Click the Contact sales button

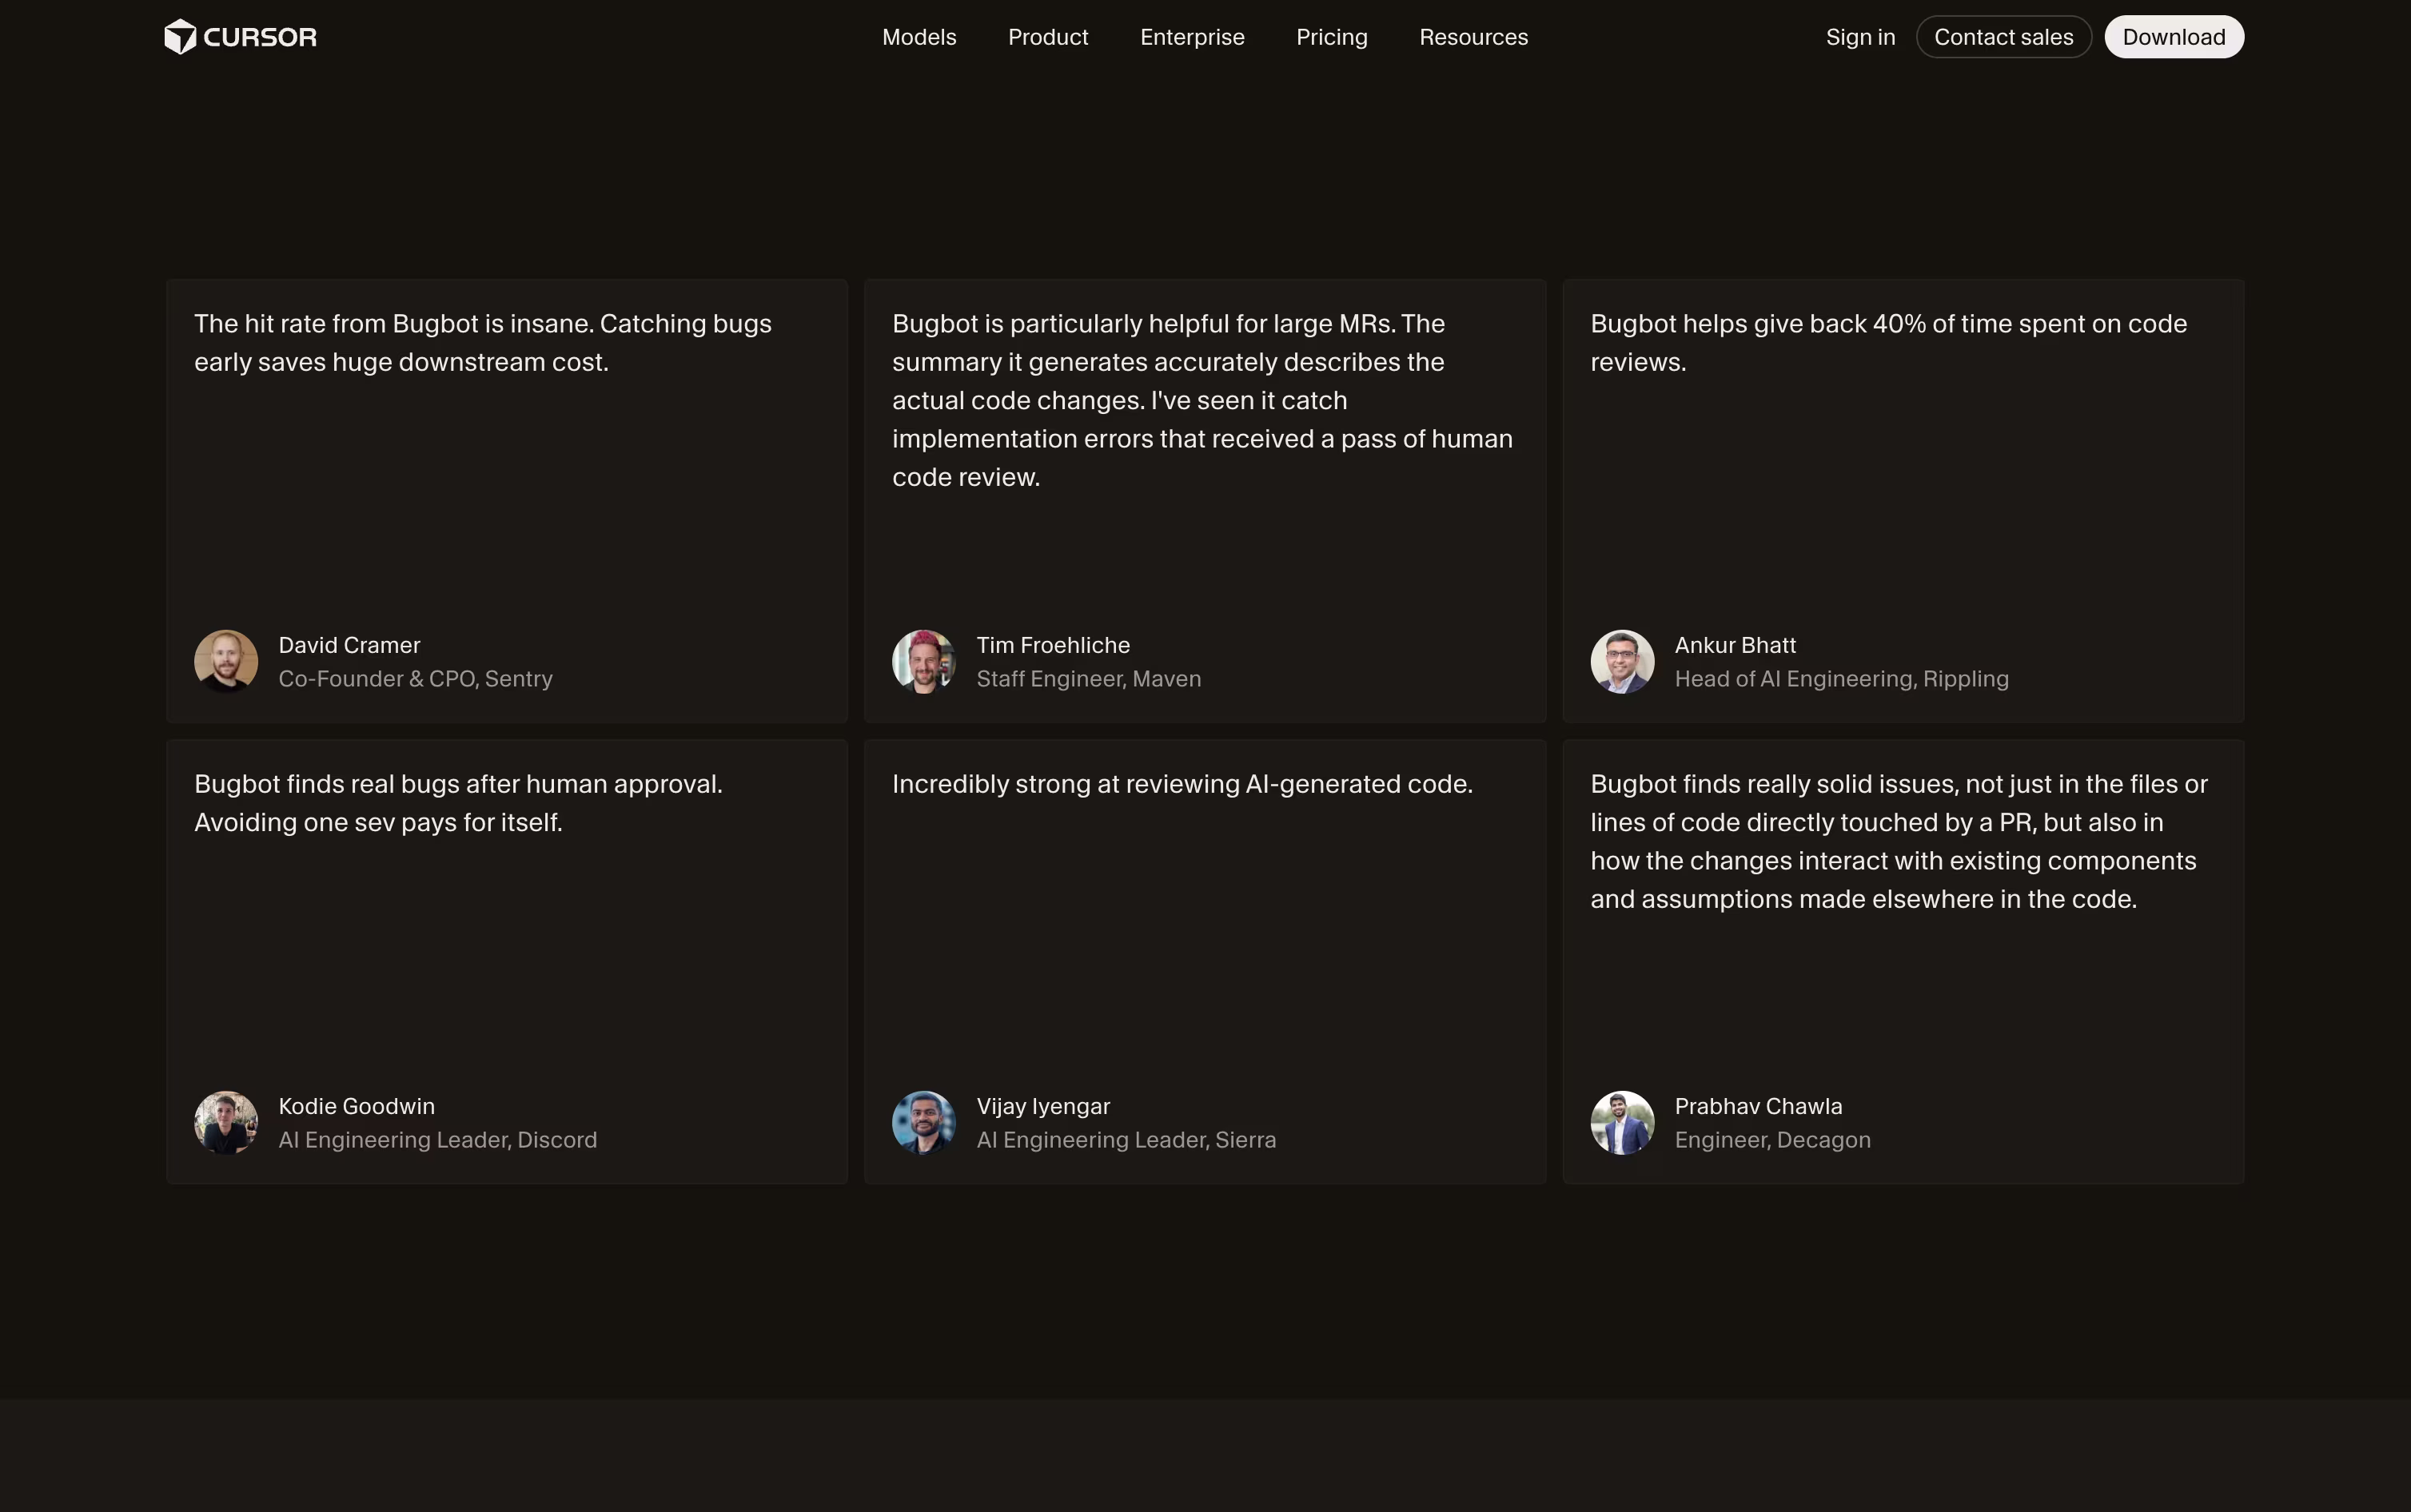coord(2004,37)
